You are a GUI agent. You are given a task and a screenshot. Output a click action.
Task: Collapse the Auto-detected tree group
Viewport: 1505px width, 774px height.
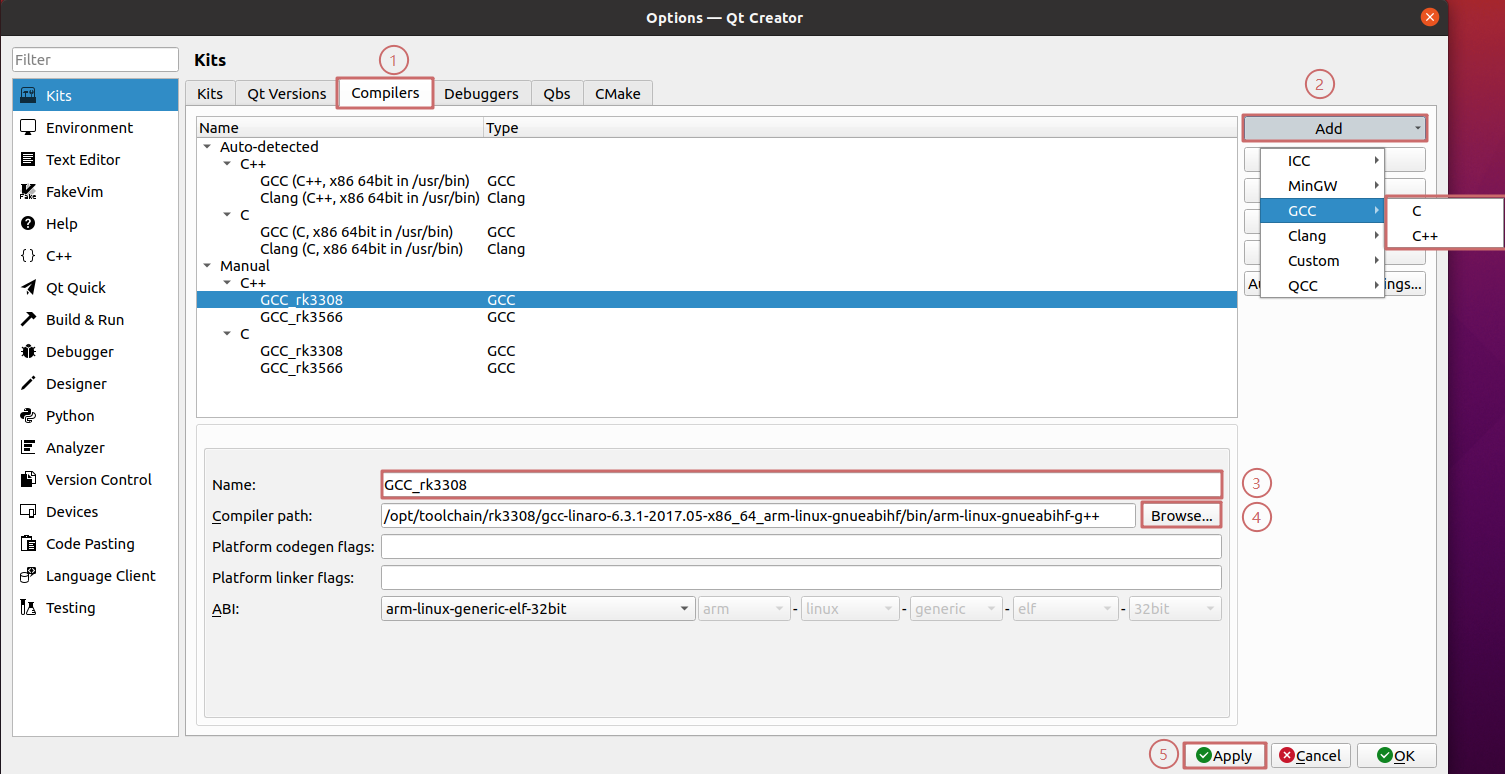point(208,147)
